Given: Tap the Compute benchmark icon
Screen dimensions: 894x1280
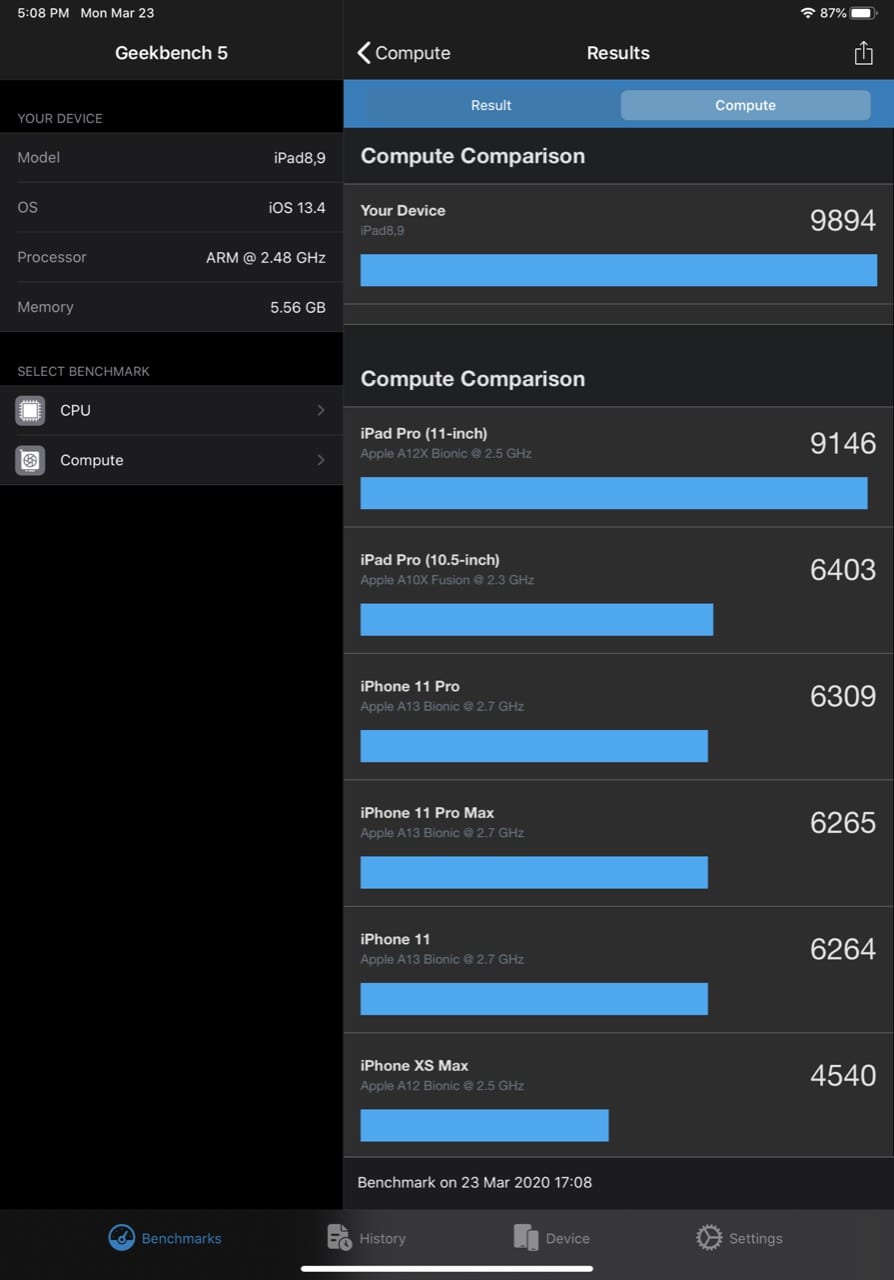Looking at the screenshot, I should click(x=30, y=460).
